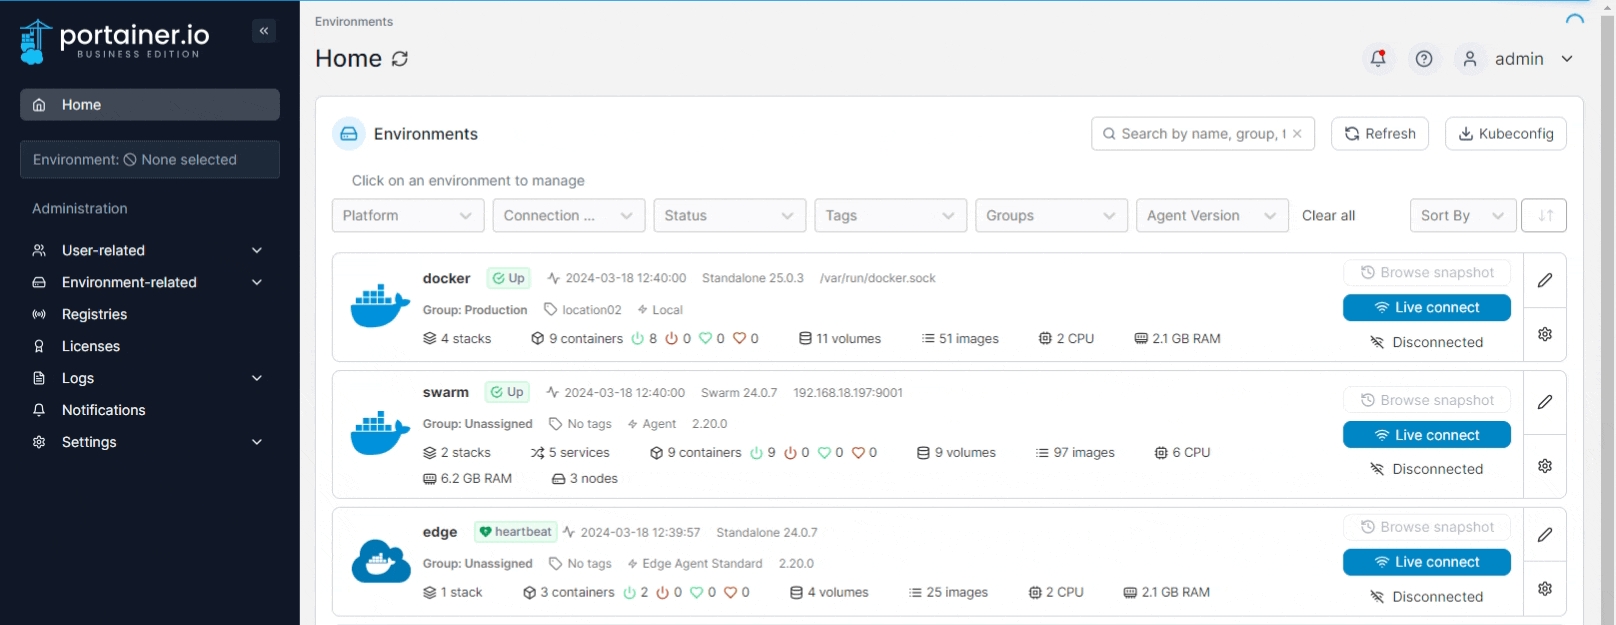Open the admin user menu

click(1519, 59)
